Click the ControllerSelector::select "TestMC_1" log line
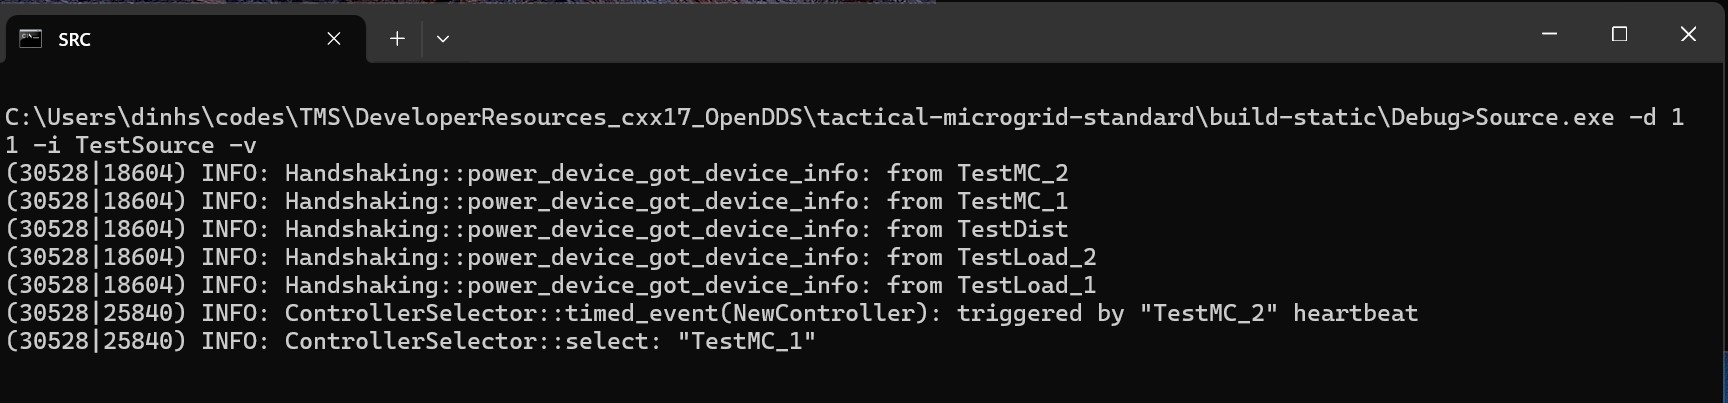Image resolution: width=1728 pixels, height=403 pixels. tap(411, 342)
